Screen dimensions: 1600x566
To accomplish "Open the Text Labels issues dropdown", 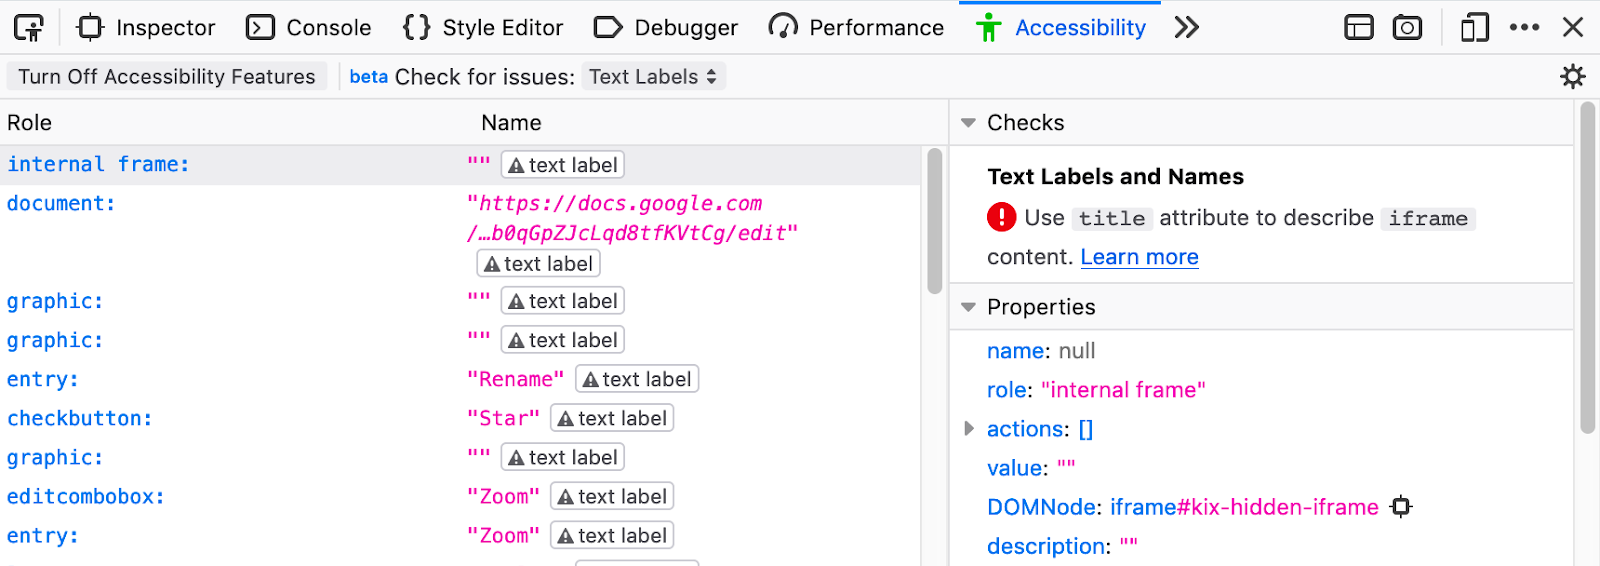I will pyautogui.click(x=653, y=76).
